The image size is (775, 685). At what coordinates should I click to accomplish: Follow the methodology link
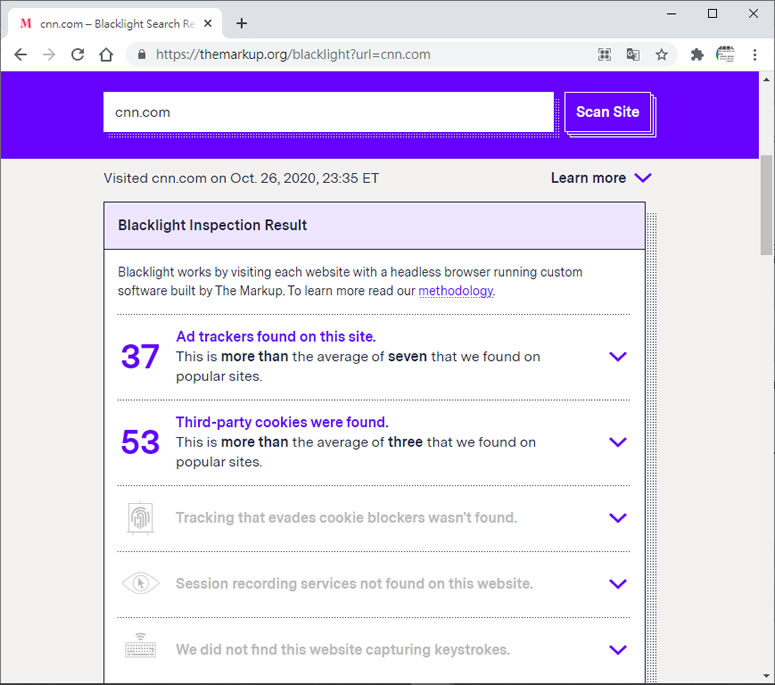(455, 291)
